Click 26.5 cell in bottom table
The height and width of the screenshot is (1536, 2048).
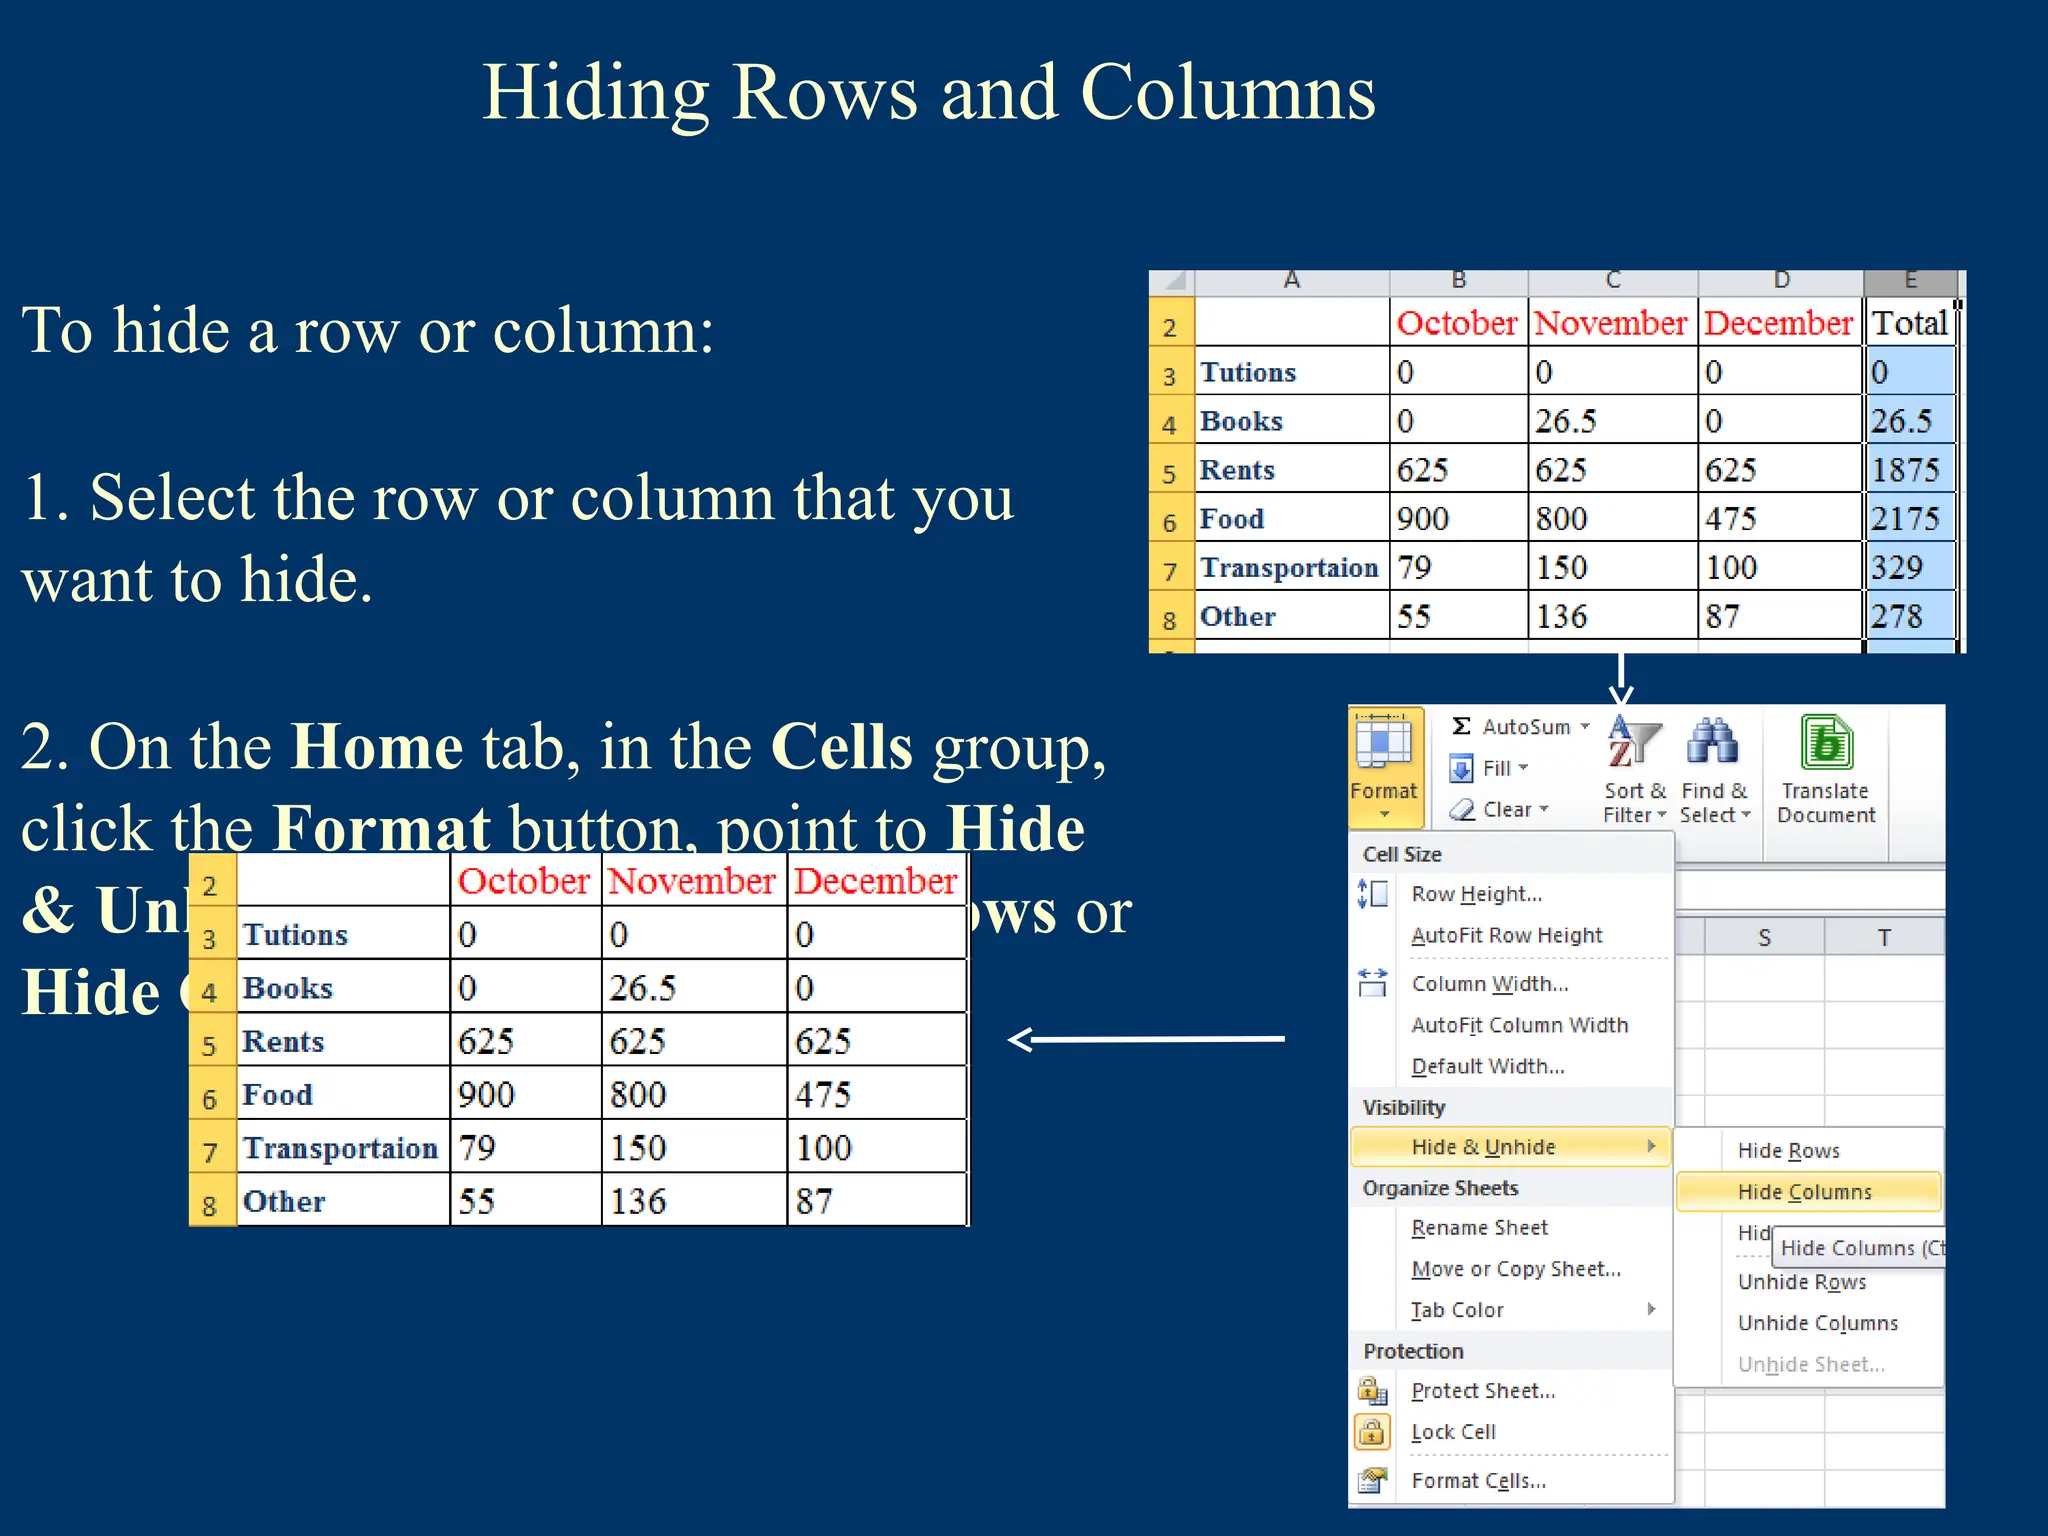694,987
